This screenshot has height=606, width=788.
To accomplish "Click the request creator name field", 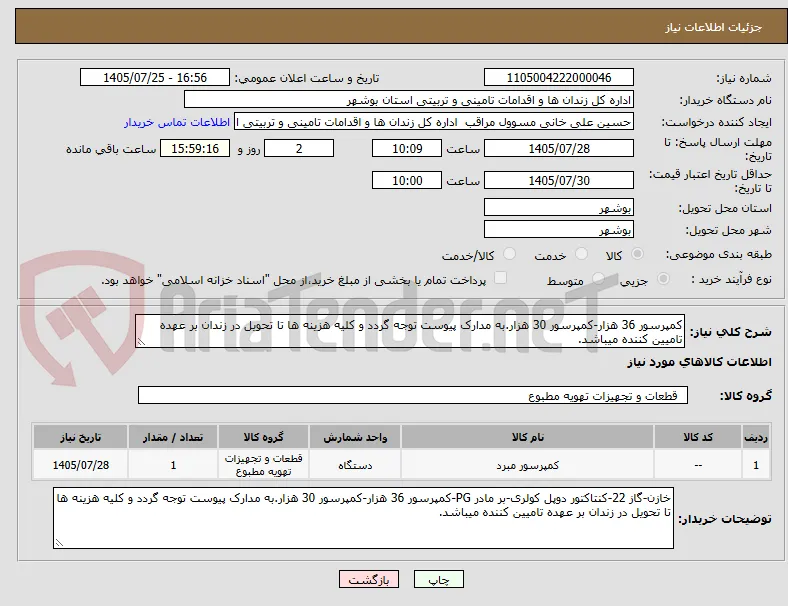I will coord(434,122).
